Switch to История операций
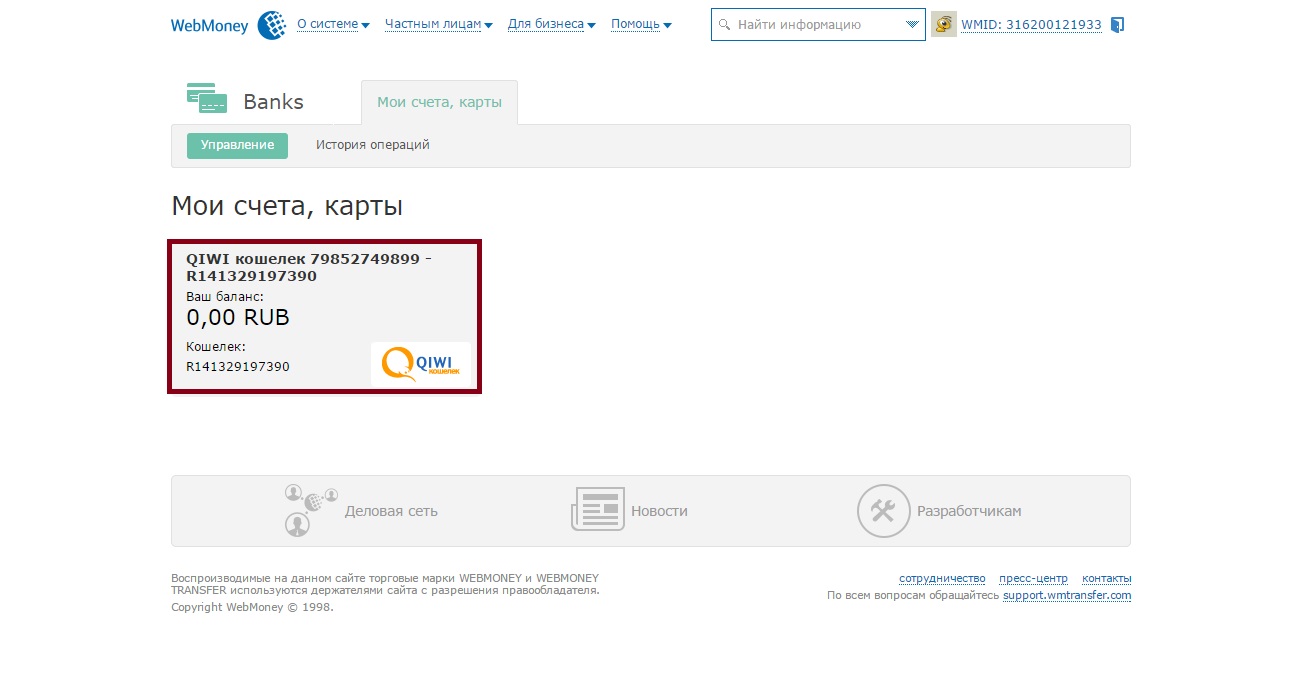 point(373,145)
